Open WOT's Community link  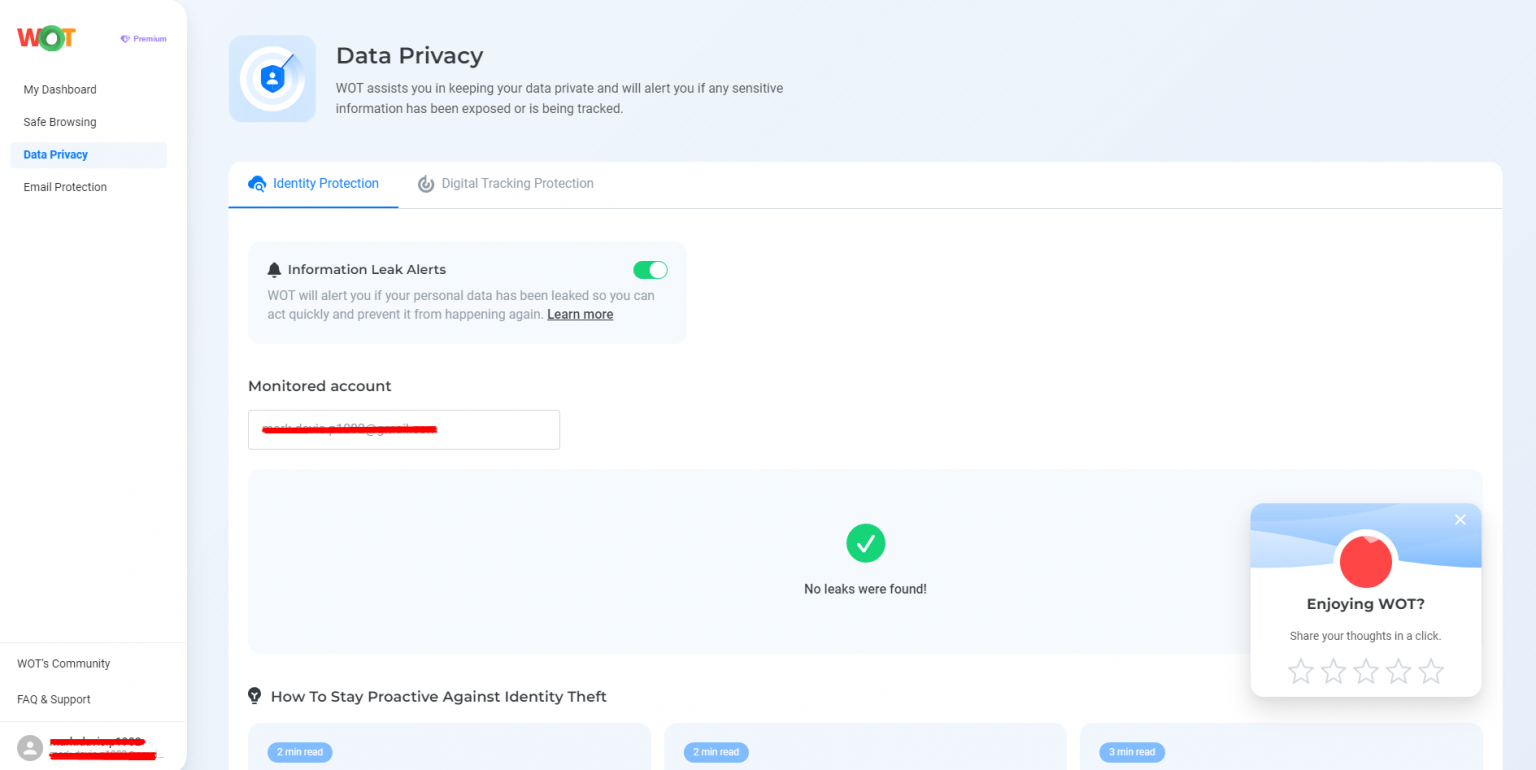click(x=63, y=664)
